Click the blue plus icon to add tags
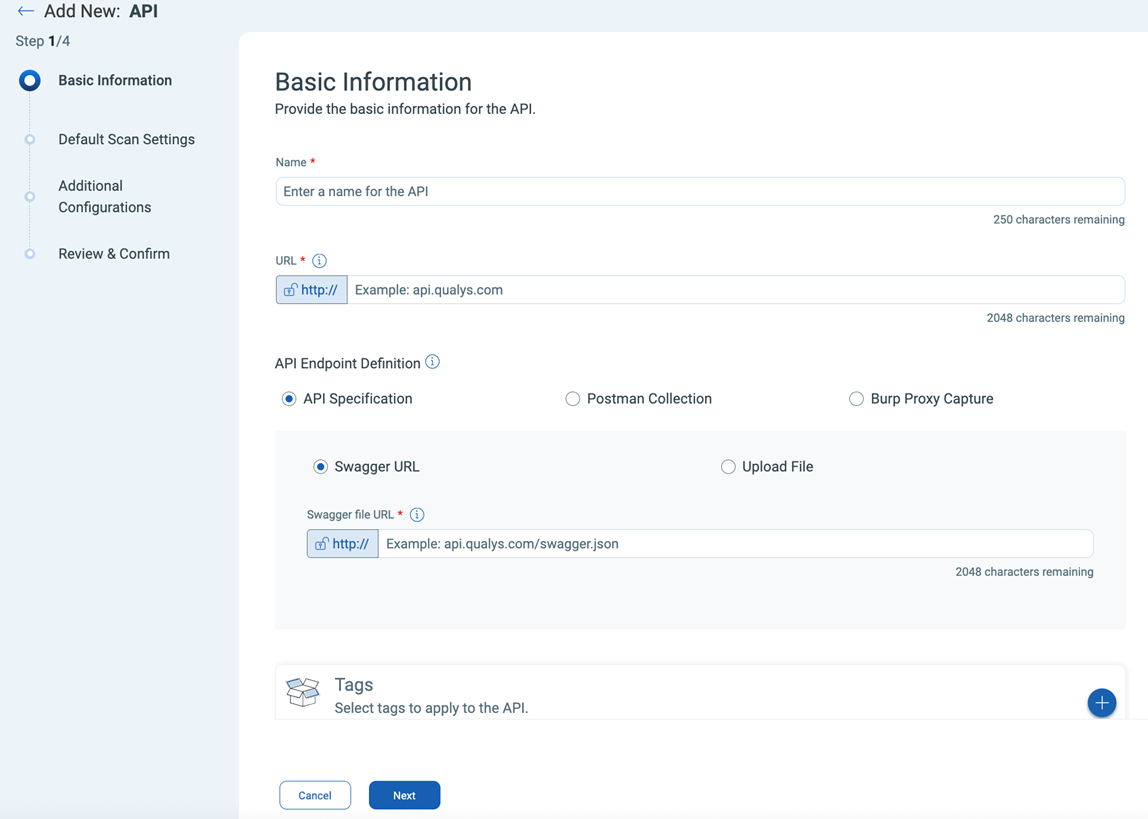The width and height of the screenshot is (1148, 819). pyautogui.click(x=1102, y=703)
